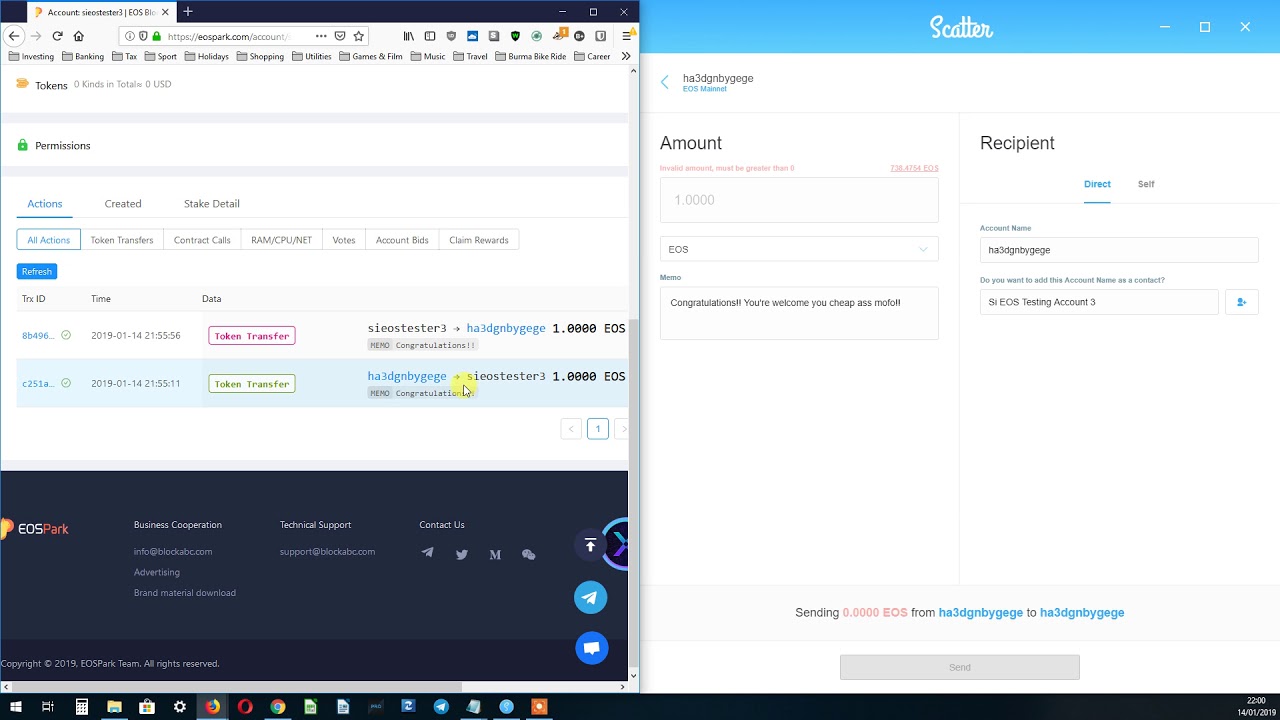Image resolution: width=1280 pixels, height=720 pixels.
Task: Click the Send button in Scatter
Action: coord(960,667)
